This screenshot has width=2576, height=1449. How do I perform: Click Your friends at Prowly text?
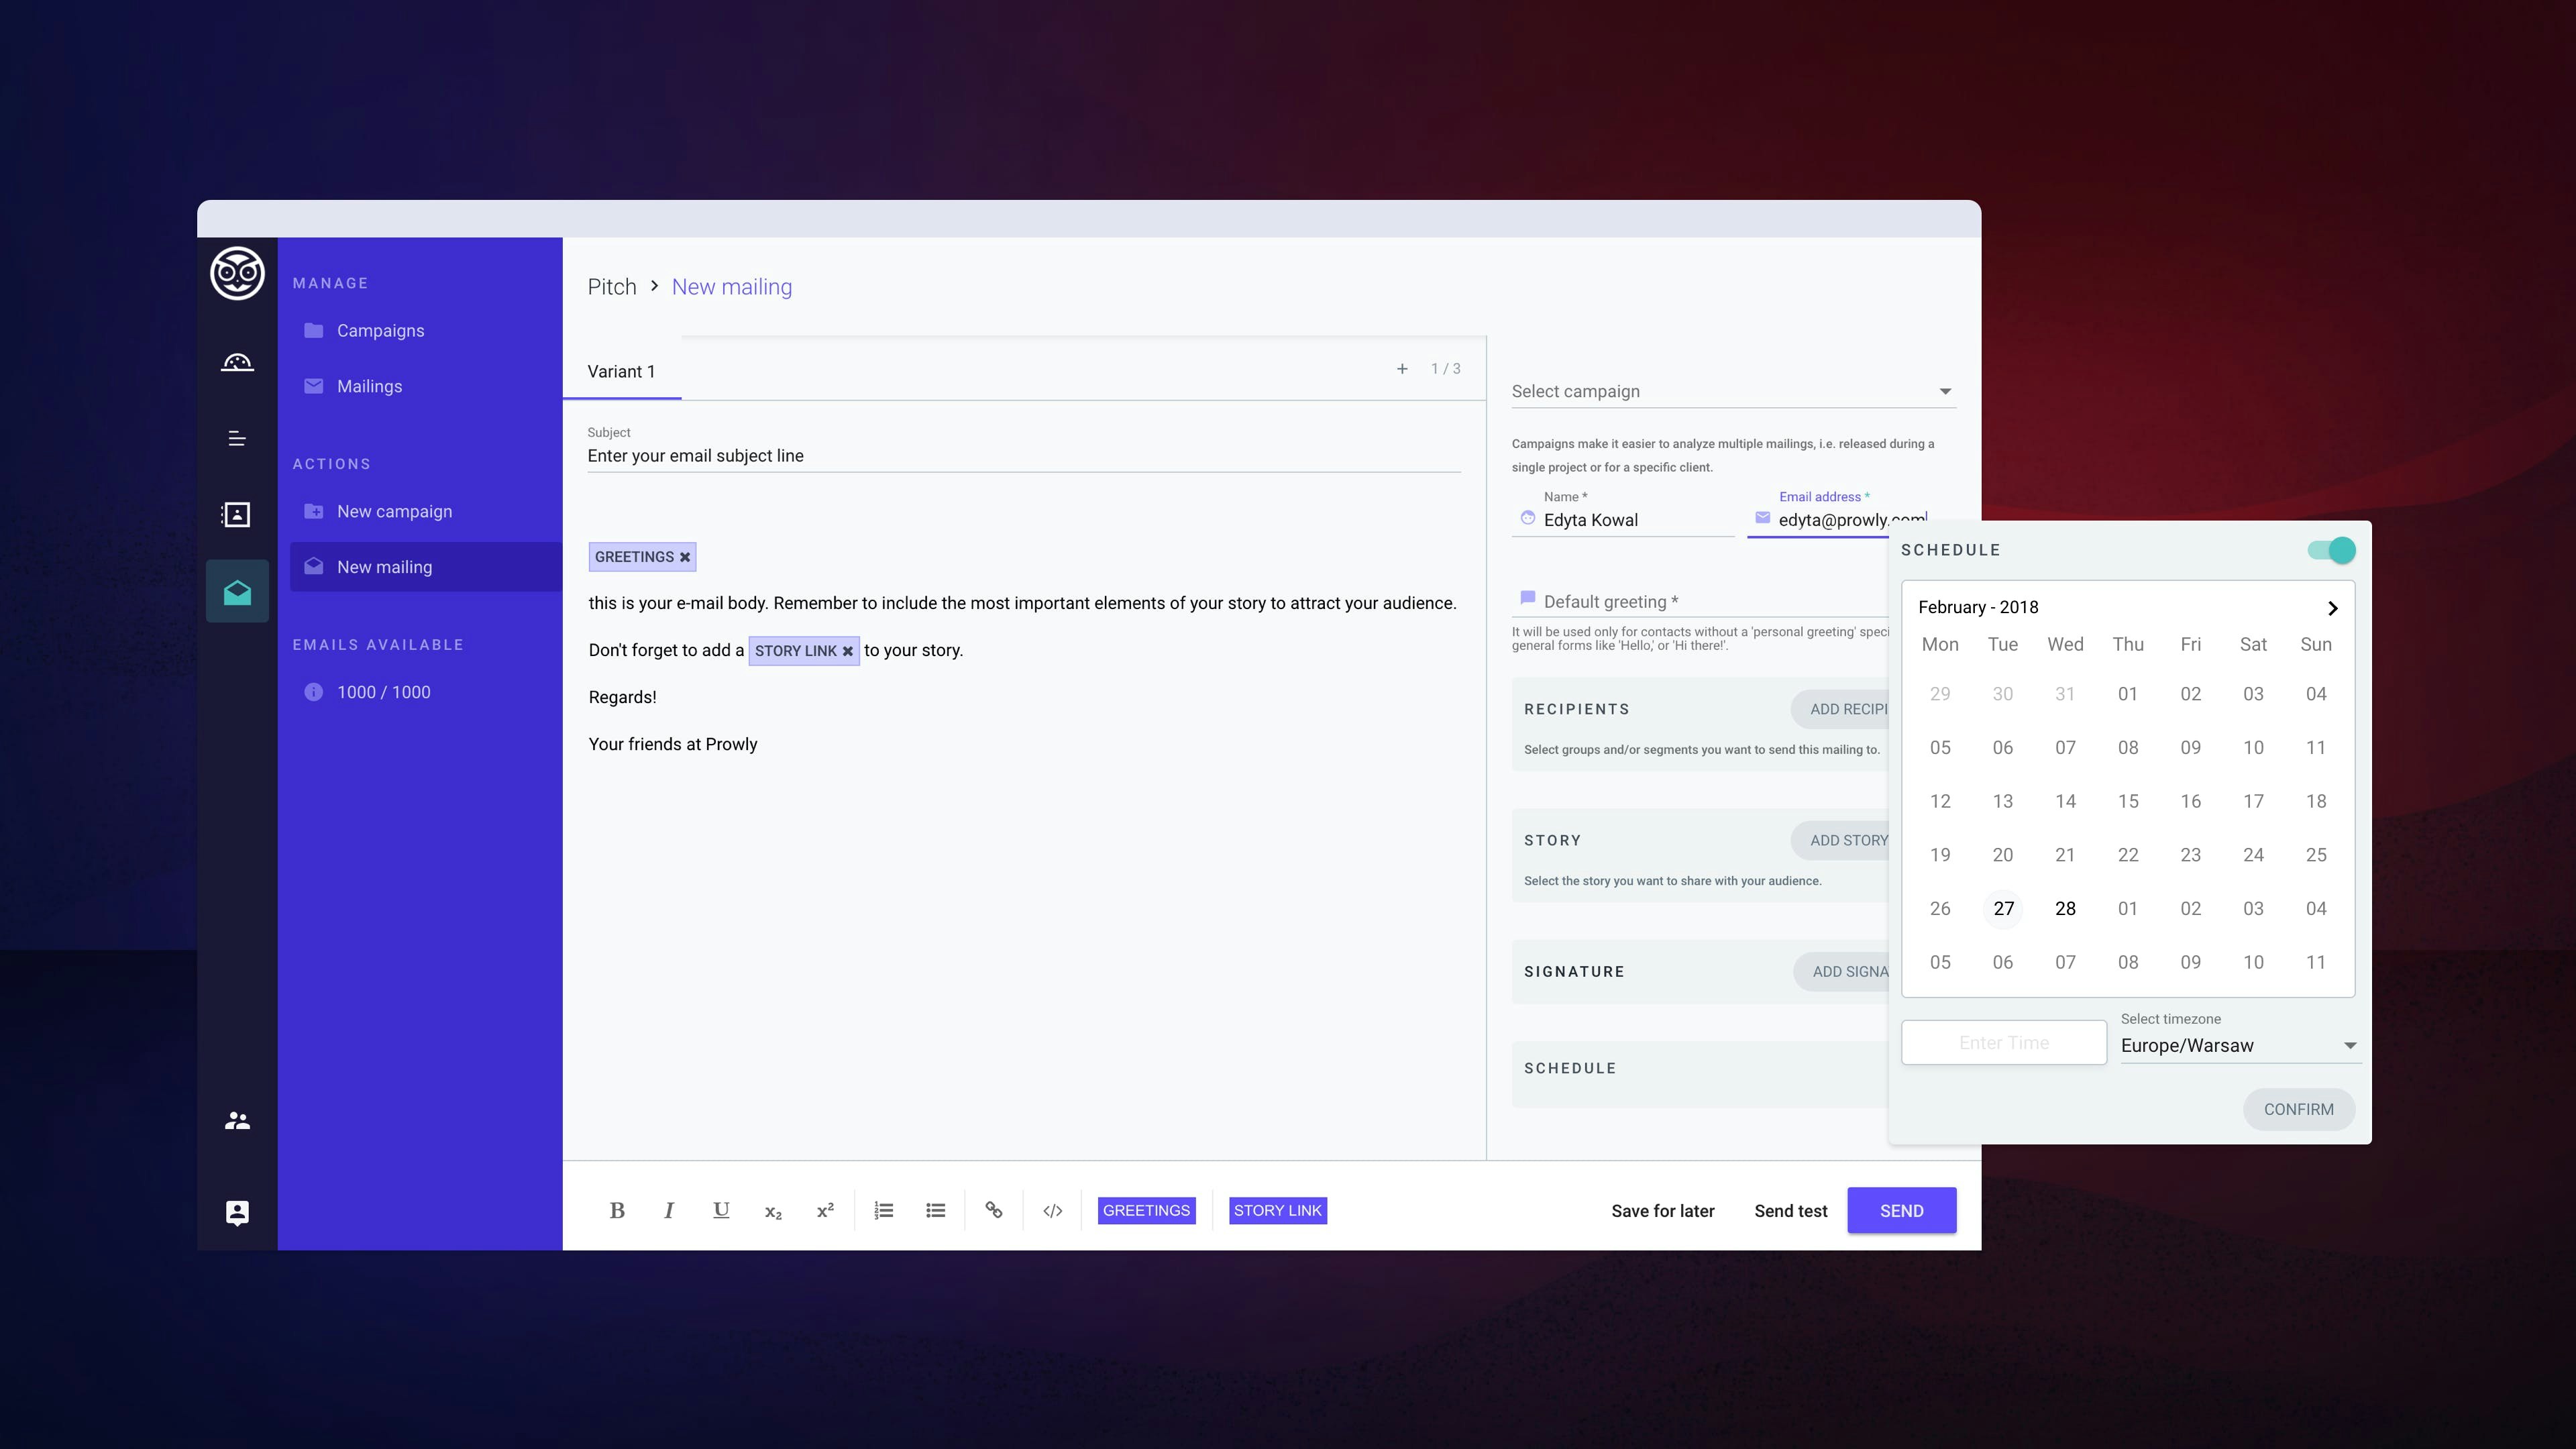[x=673, y=744]
